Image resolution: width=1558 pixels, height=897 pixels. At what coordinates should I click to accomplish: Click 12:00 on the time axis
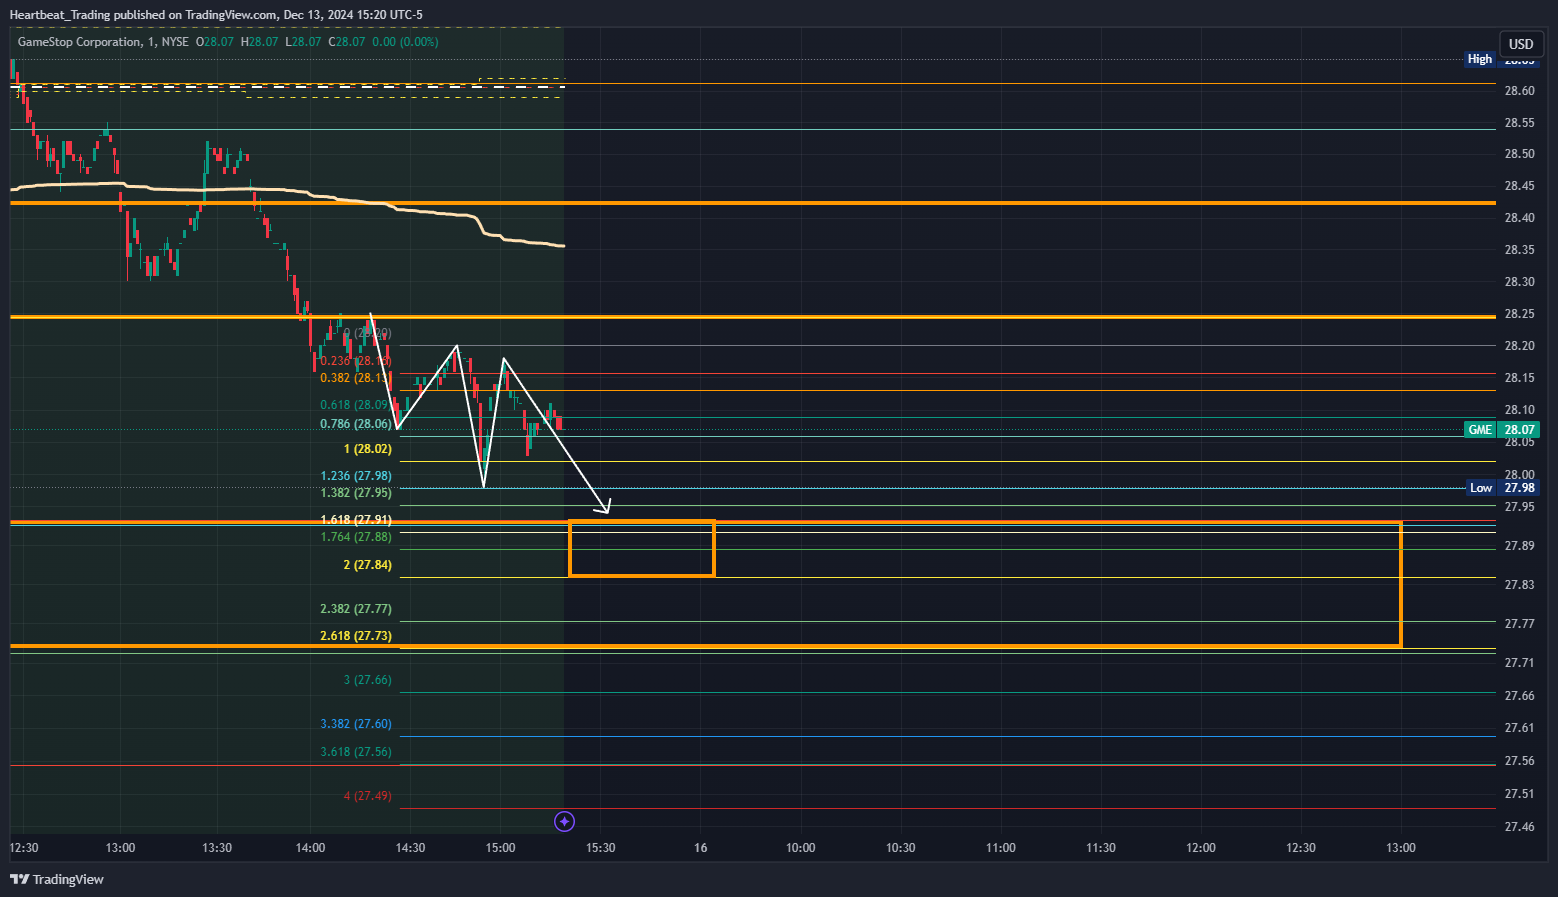coord(1201,848)
